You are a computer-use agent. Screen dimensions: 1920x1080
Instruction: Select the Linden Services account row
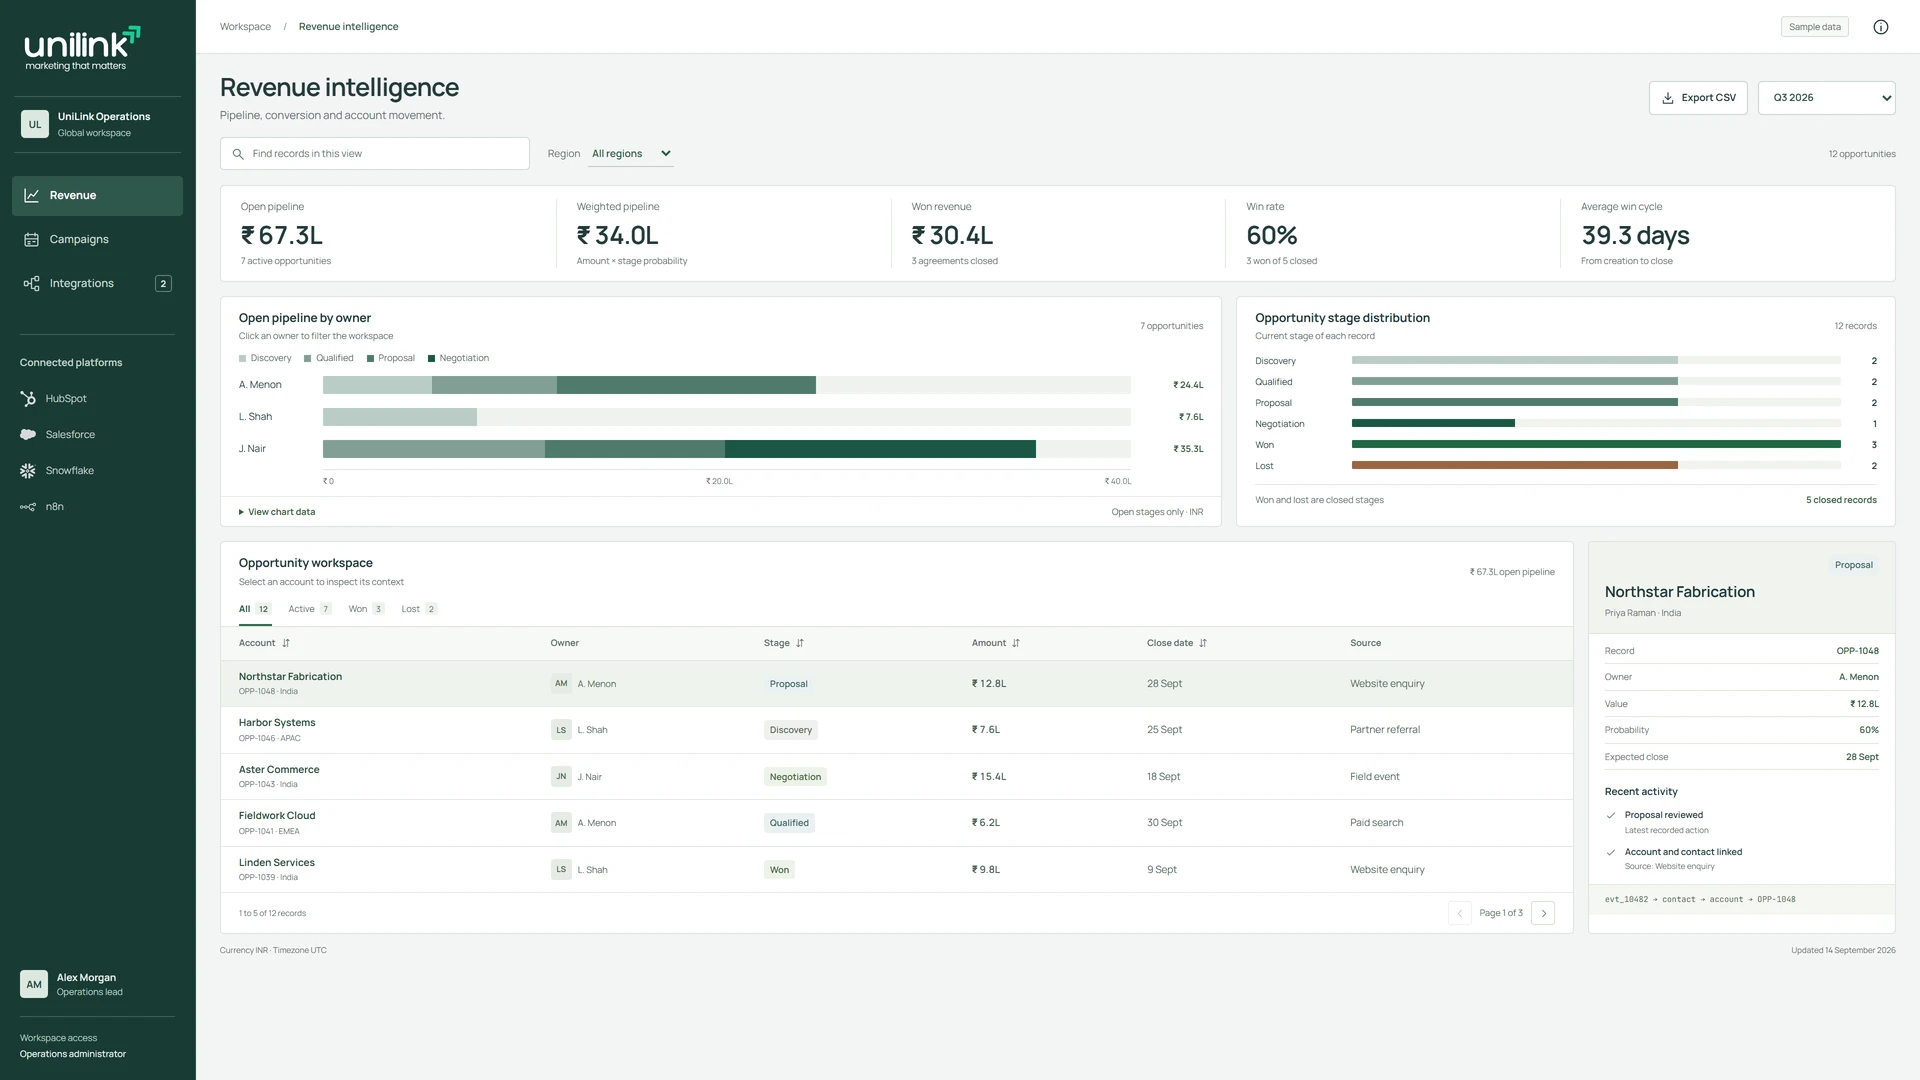[x=896, y=870]
